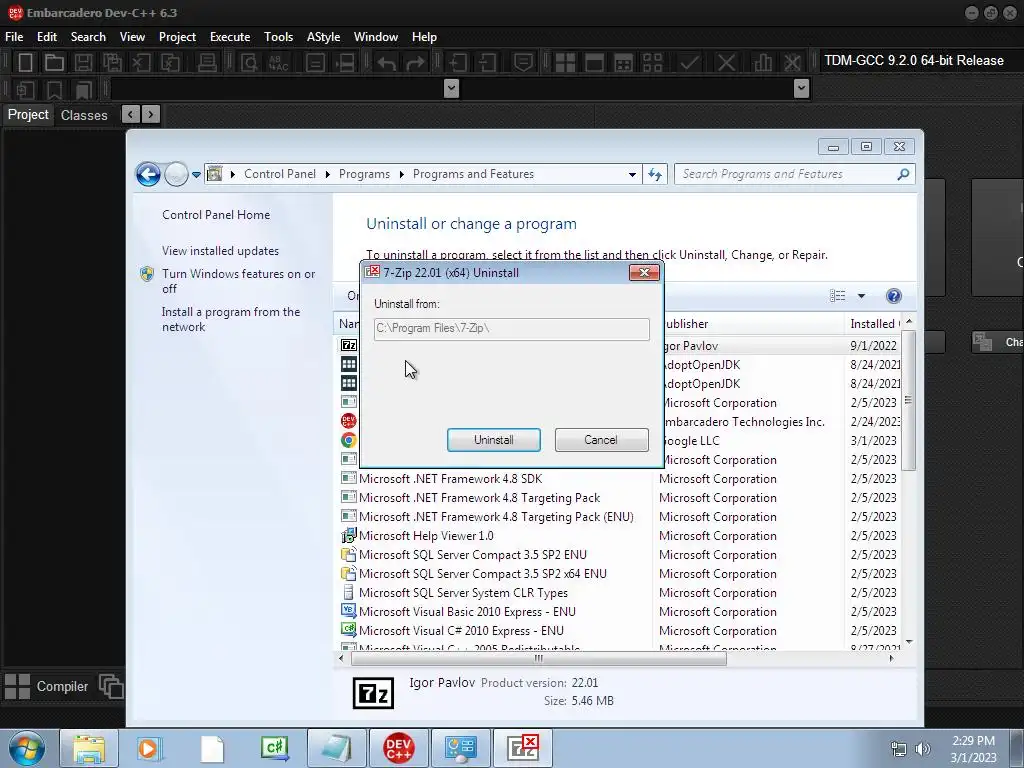The width and height of the screenshot is (1024, 768).
Task: Close the 7-Zip Uninstall dialog
Action: (x=644, y=273)
